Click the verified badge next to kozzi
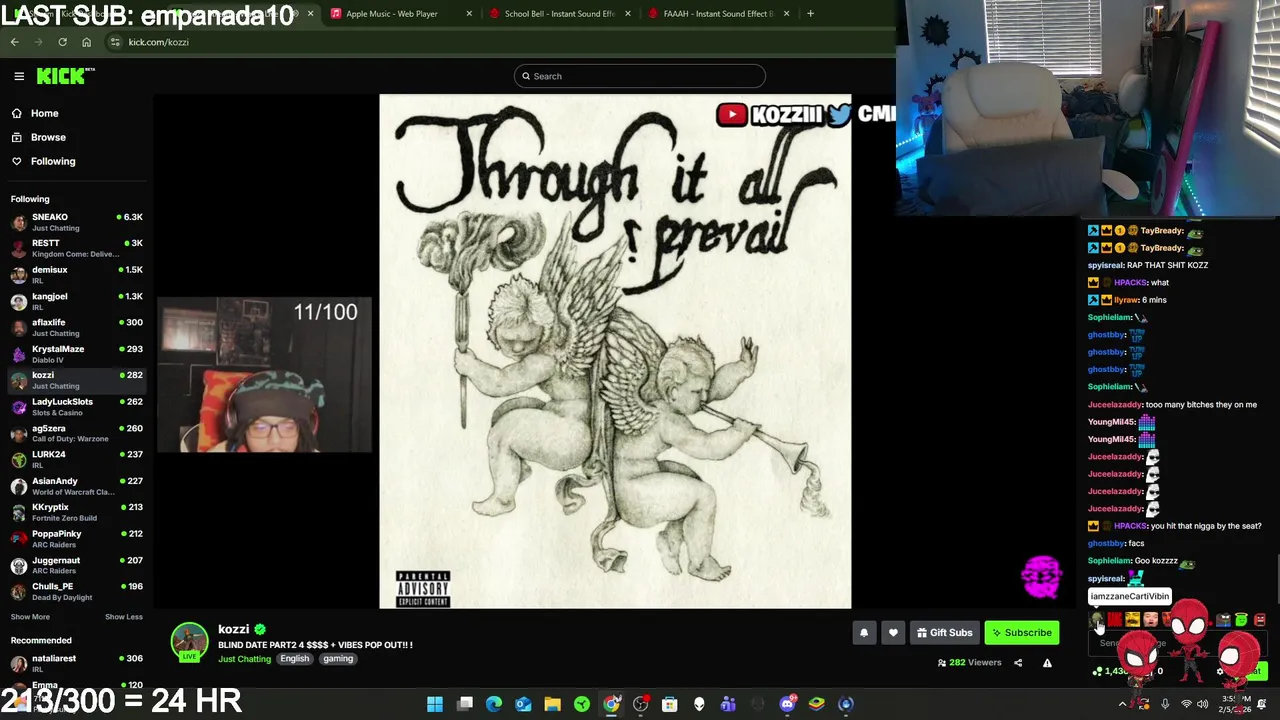The image size is (1280, 720). pyautogui.click(x=260, y=629)
